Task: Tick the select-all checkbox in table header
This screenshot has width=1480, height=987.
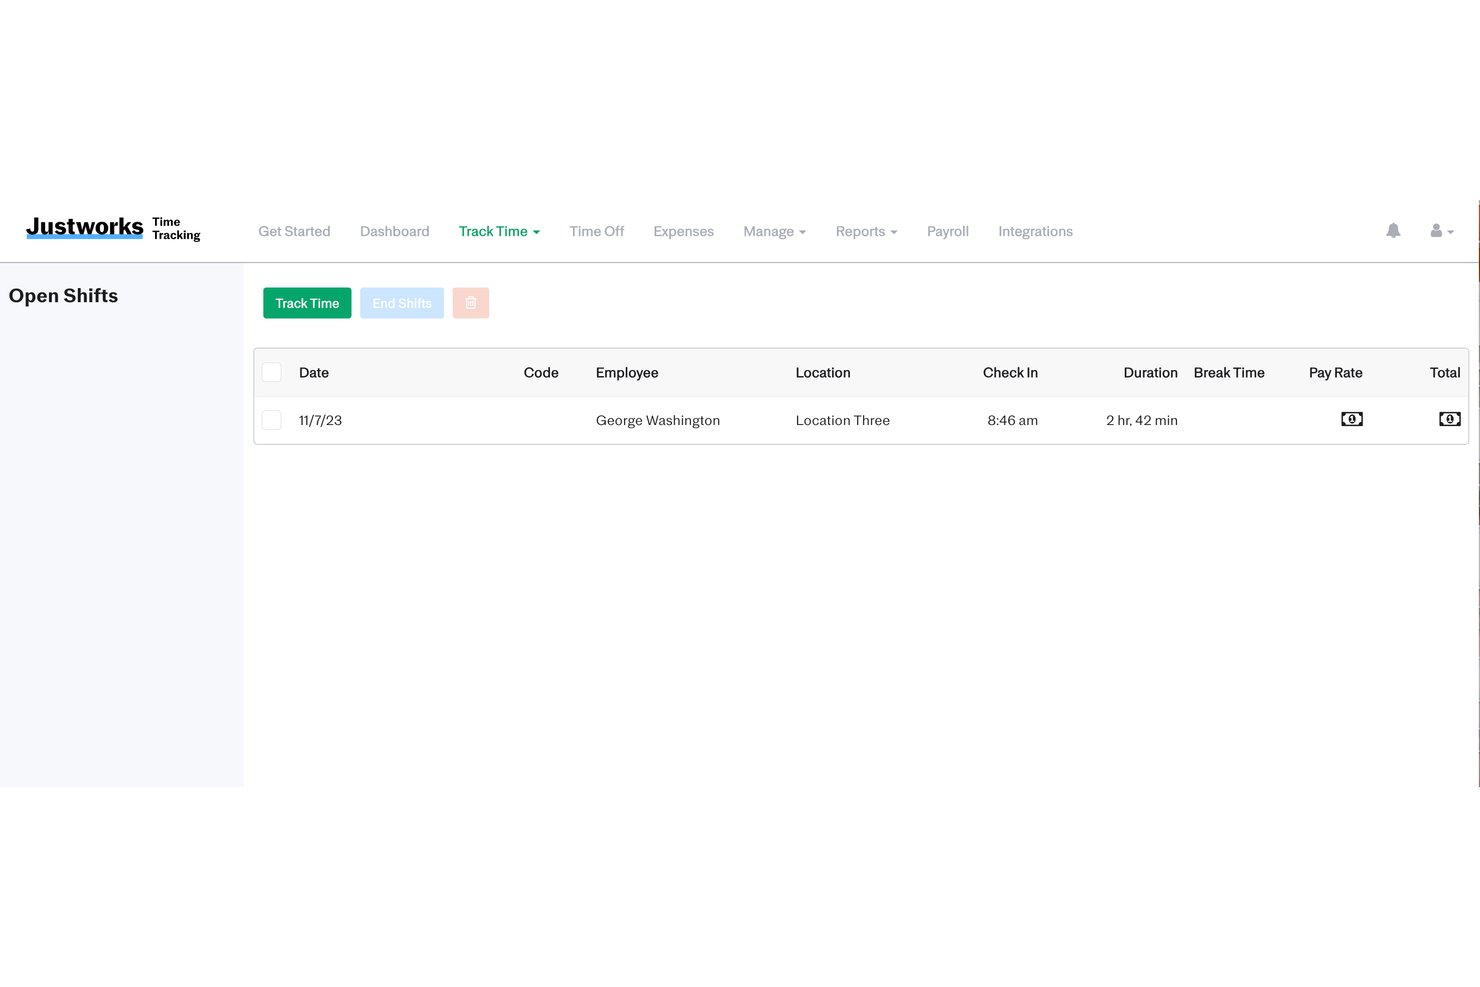Action: (271, 372)
